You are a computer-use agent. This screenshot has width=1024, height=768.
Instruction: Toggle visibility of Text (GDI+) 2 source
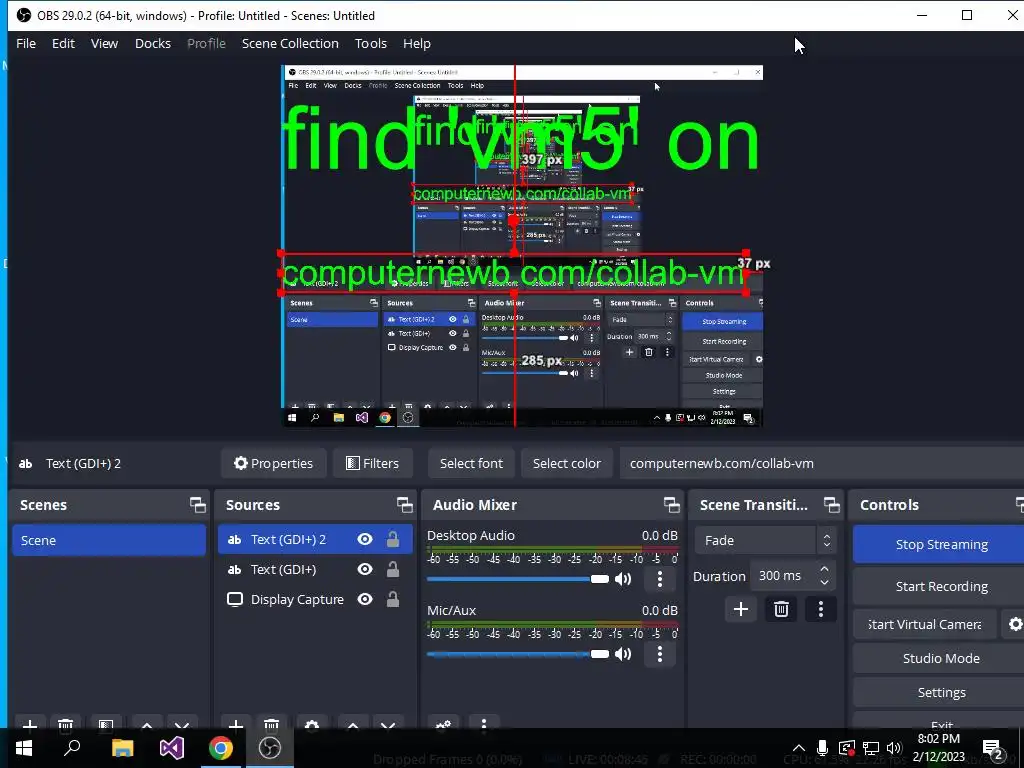point(365,539)
